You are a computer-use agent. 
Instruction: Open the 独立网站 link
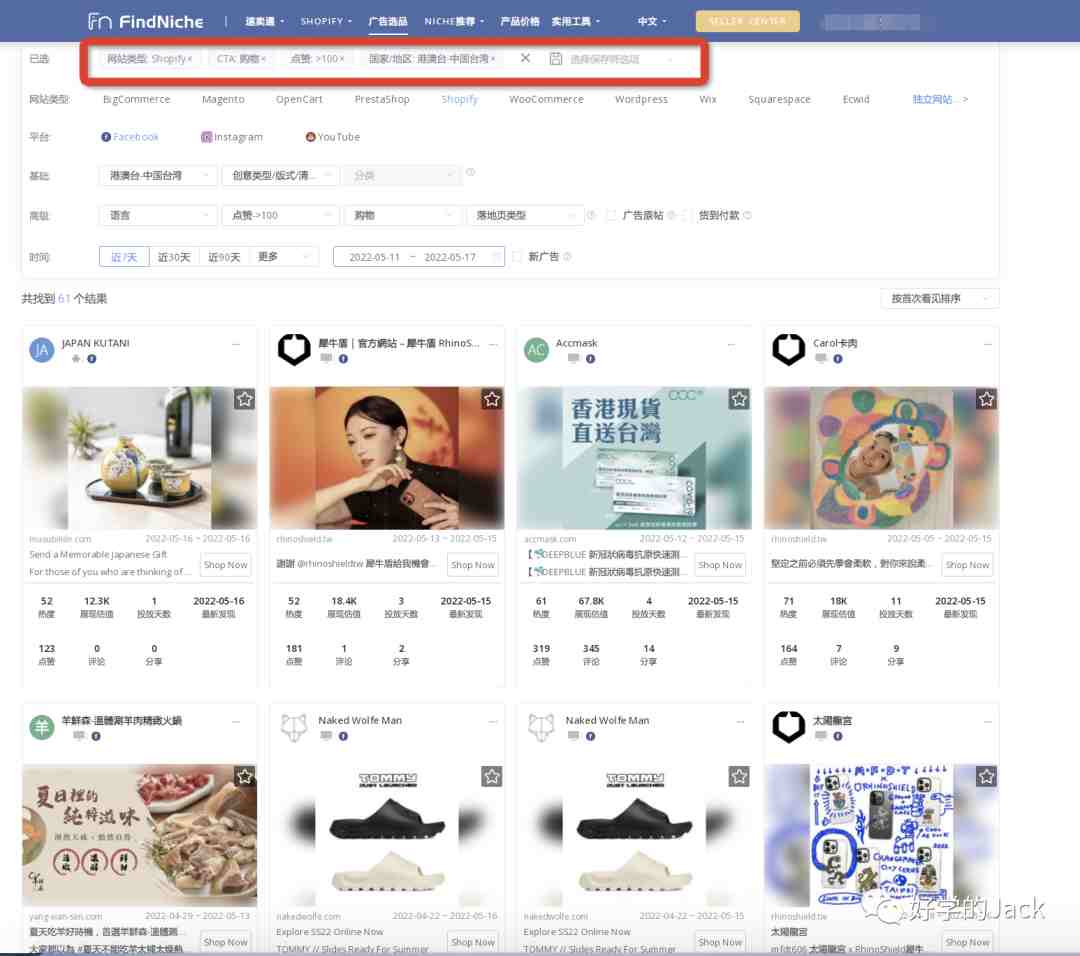click(939, 99)
